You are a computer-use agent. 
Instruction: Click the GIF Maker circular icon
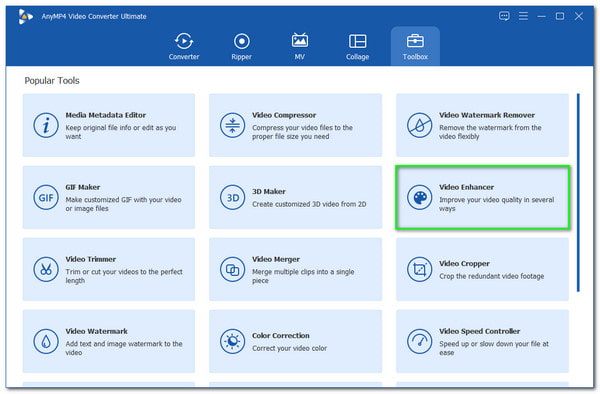coord(46,197)
